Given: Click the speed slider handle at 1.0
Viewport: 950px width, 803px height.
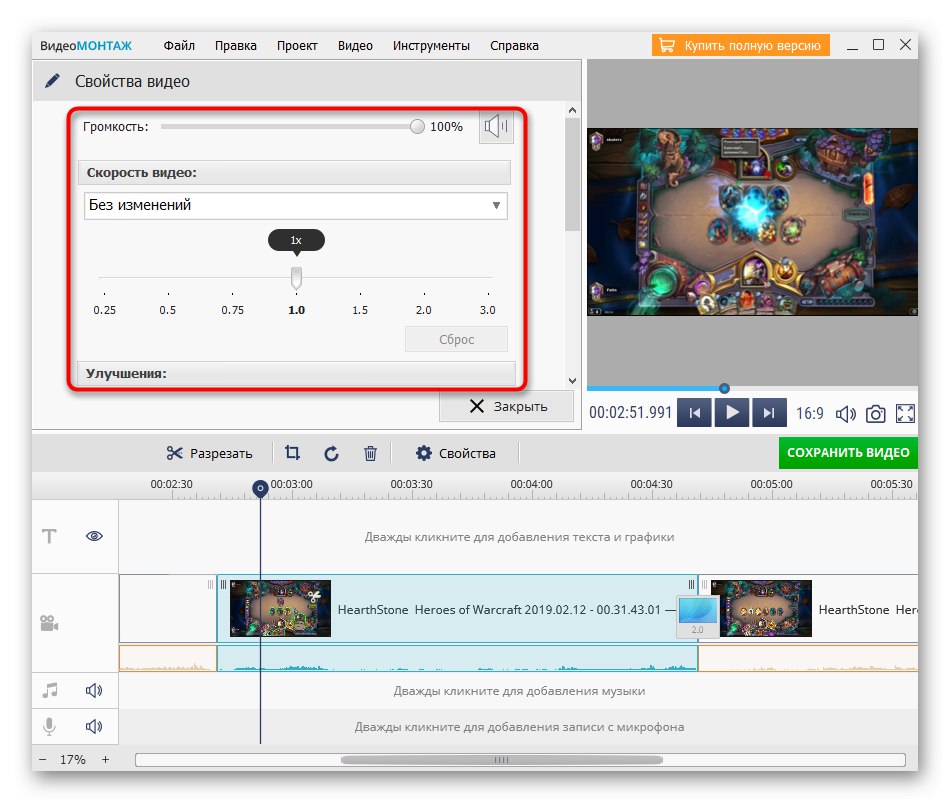Looking at the screenshot, I should (x=296, y=278).
